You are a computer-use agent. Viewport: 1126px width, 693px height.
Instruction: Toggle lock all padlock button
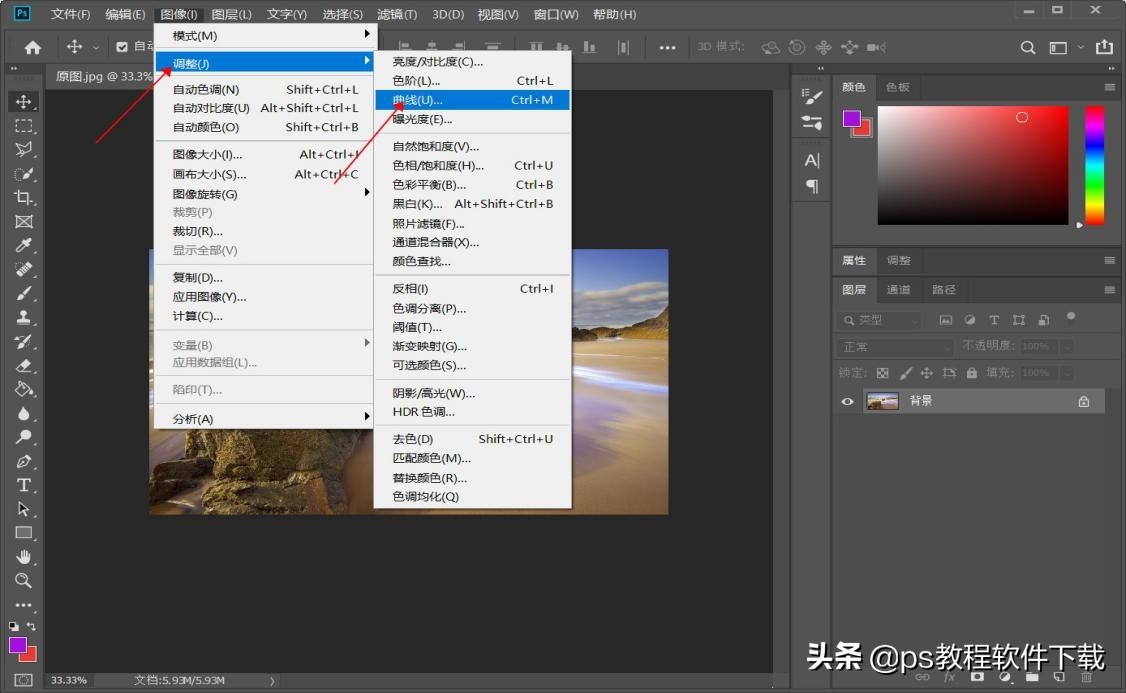click(972, 373)
